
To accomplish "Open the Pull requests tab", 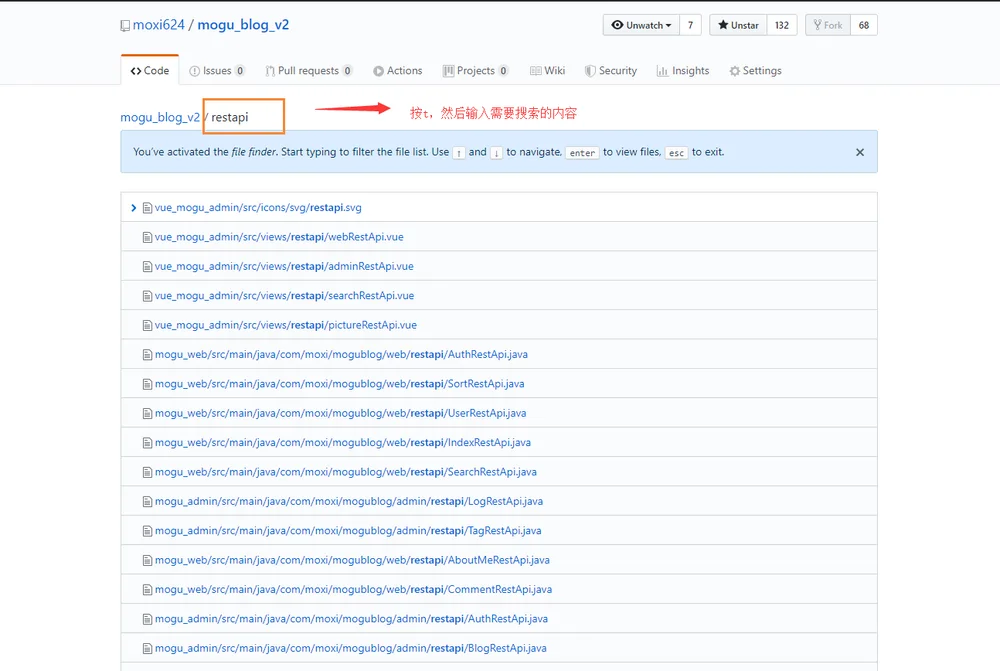I will (x=309, y=71).
